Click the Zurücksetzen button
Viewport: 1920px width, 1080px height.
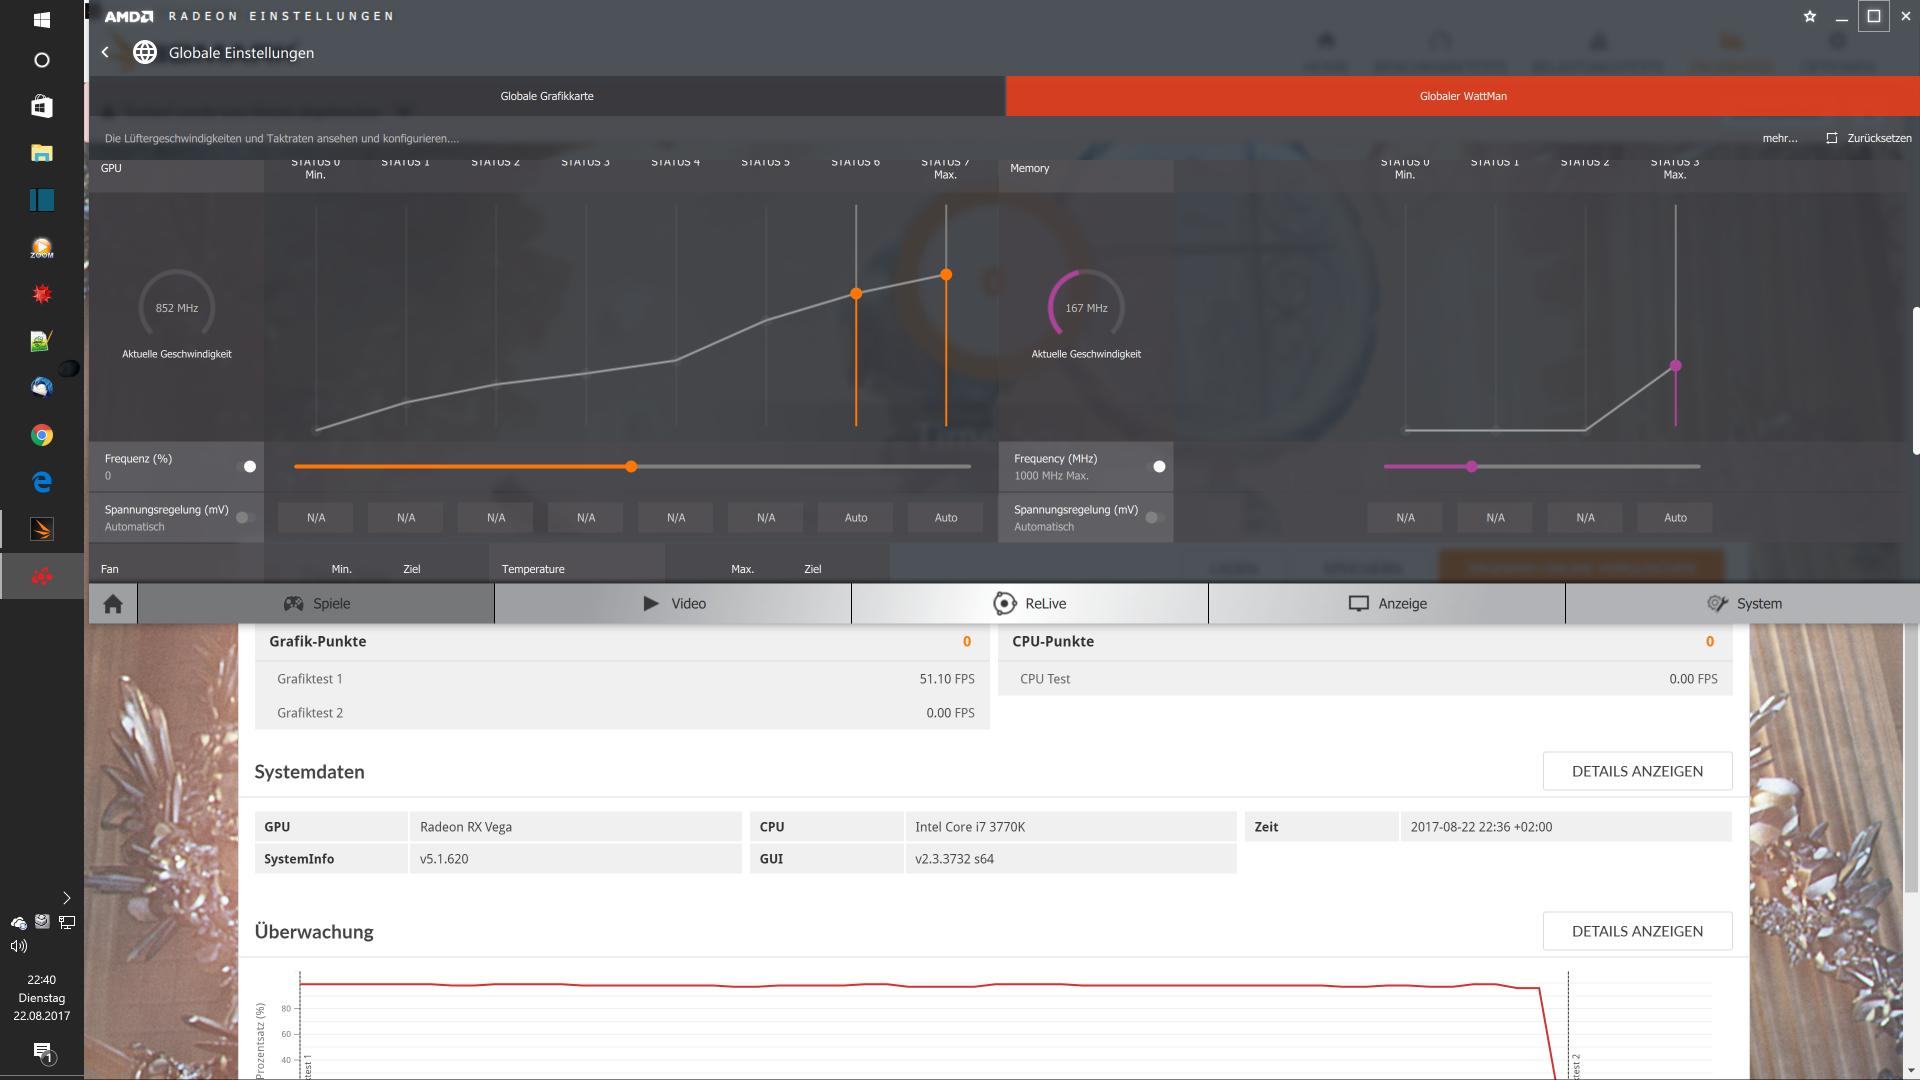point(1868,138)
